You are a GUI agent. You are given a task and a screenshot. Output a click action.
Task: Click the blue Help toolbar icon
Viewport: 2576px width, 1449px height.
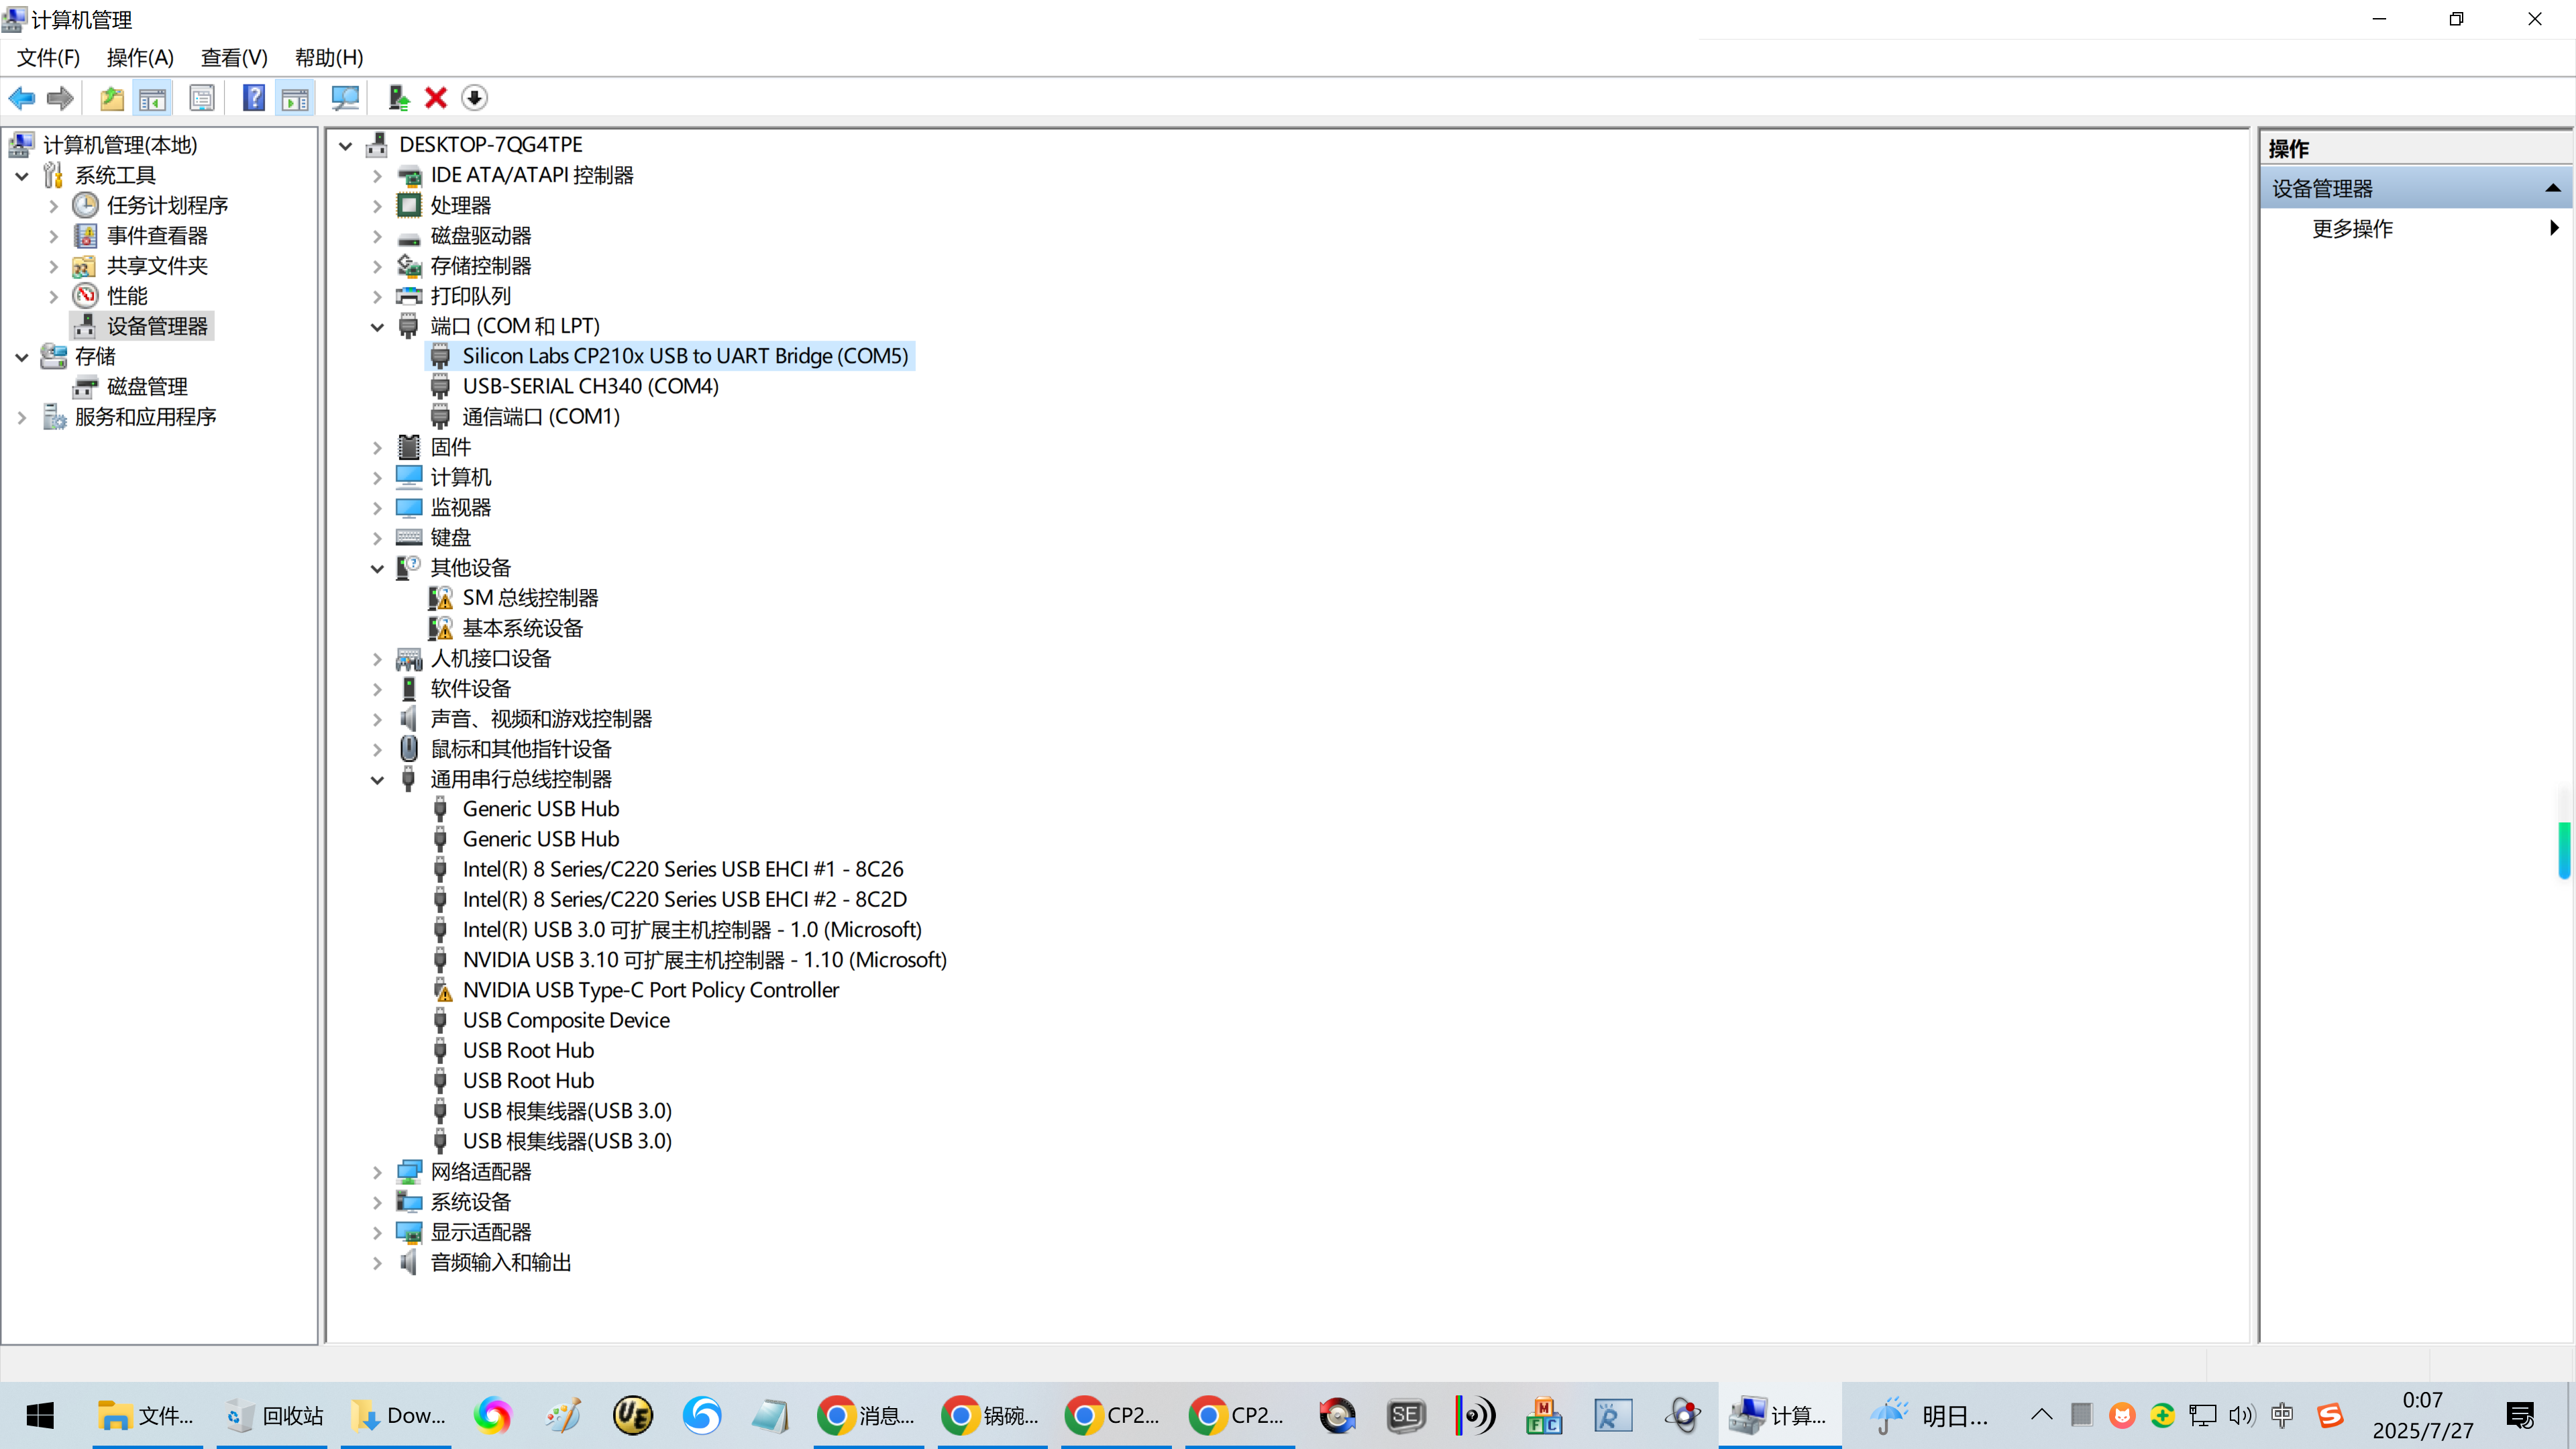click(x=254, y=98)
